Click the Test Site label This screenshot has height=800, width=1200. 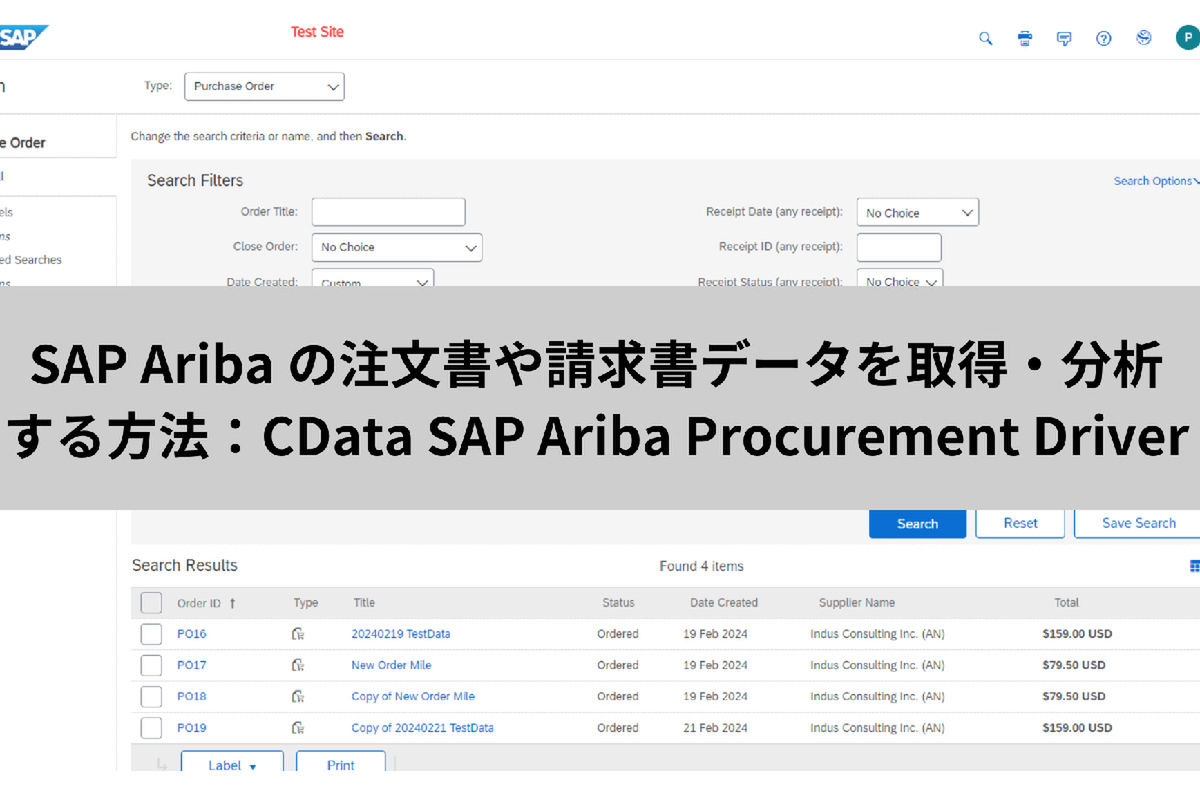[x=317, y=32]
